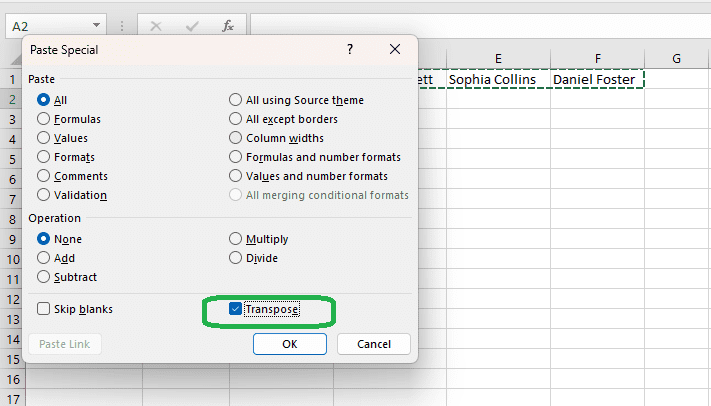
Task: Select the Formulas radio button
Action: click(44, 119)
